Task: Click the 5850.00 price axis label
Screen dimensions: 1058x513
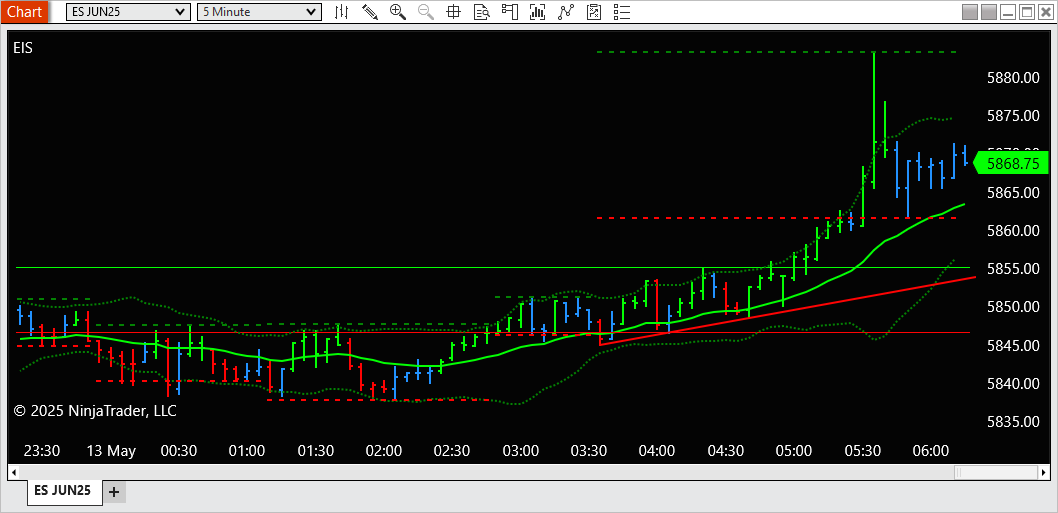Action: (x=1013, y=307)
